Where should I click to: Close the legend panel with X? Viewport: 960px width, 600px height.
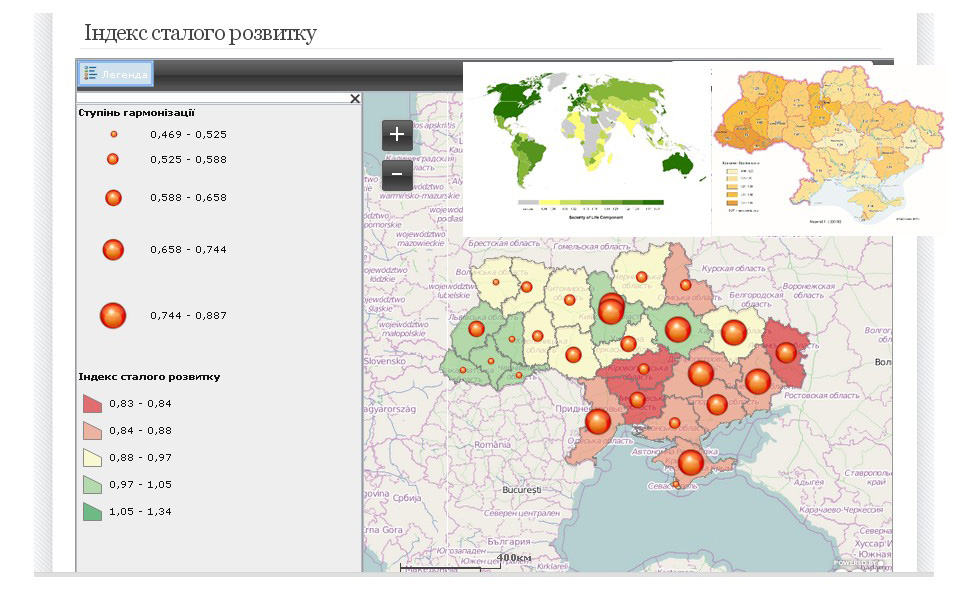[354, 98]
